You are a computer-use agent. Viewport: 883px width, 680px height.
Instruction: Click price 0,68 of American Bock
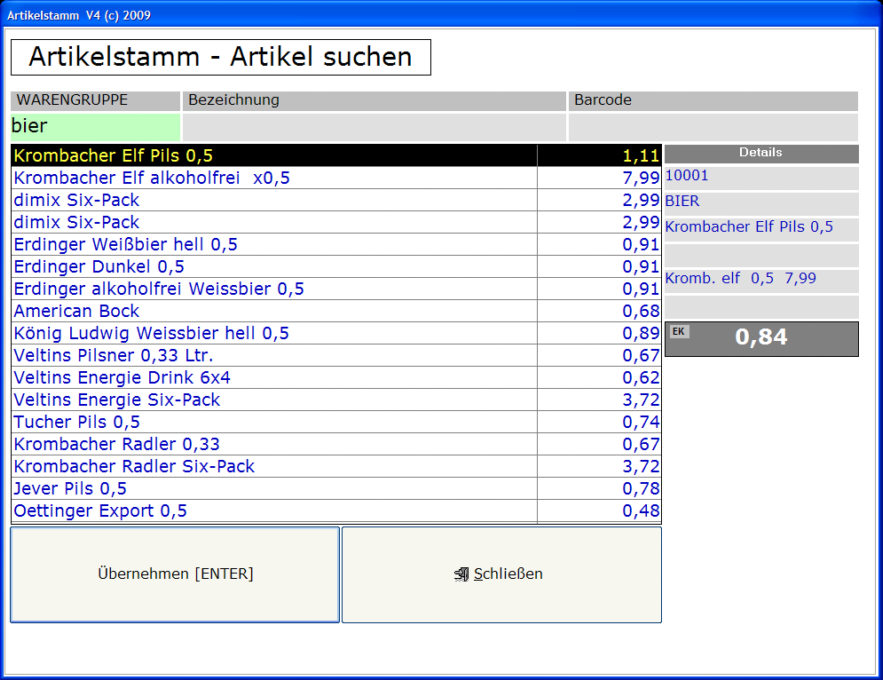tap(641, 311)
